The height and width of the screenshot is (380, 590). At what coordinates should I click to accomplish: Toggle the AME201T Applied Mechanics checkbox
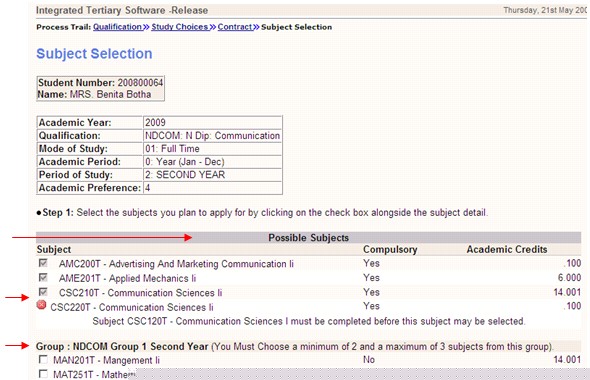point(43,278)
